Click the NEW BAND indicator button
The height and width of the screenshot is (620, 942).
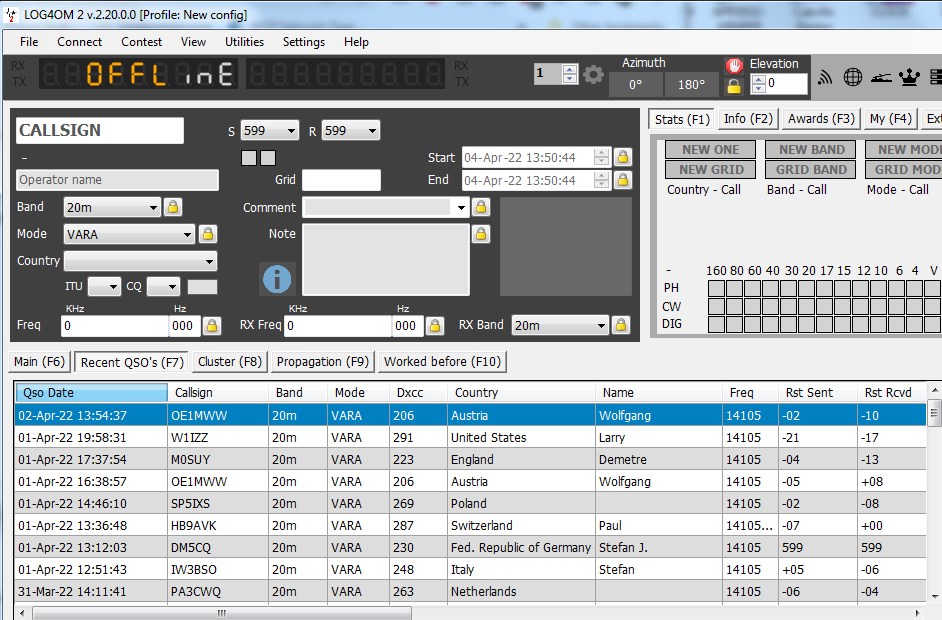coord(812,150)
